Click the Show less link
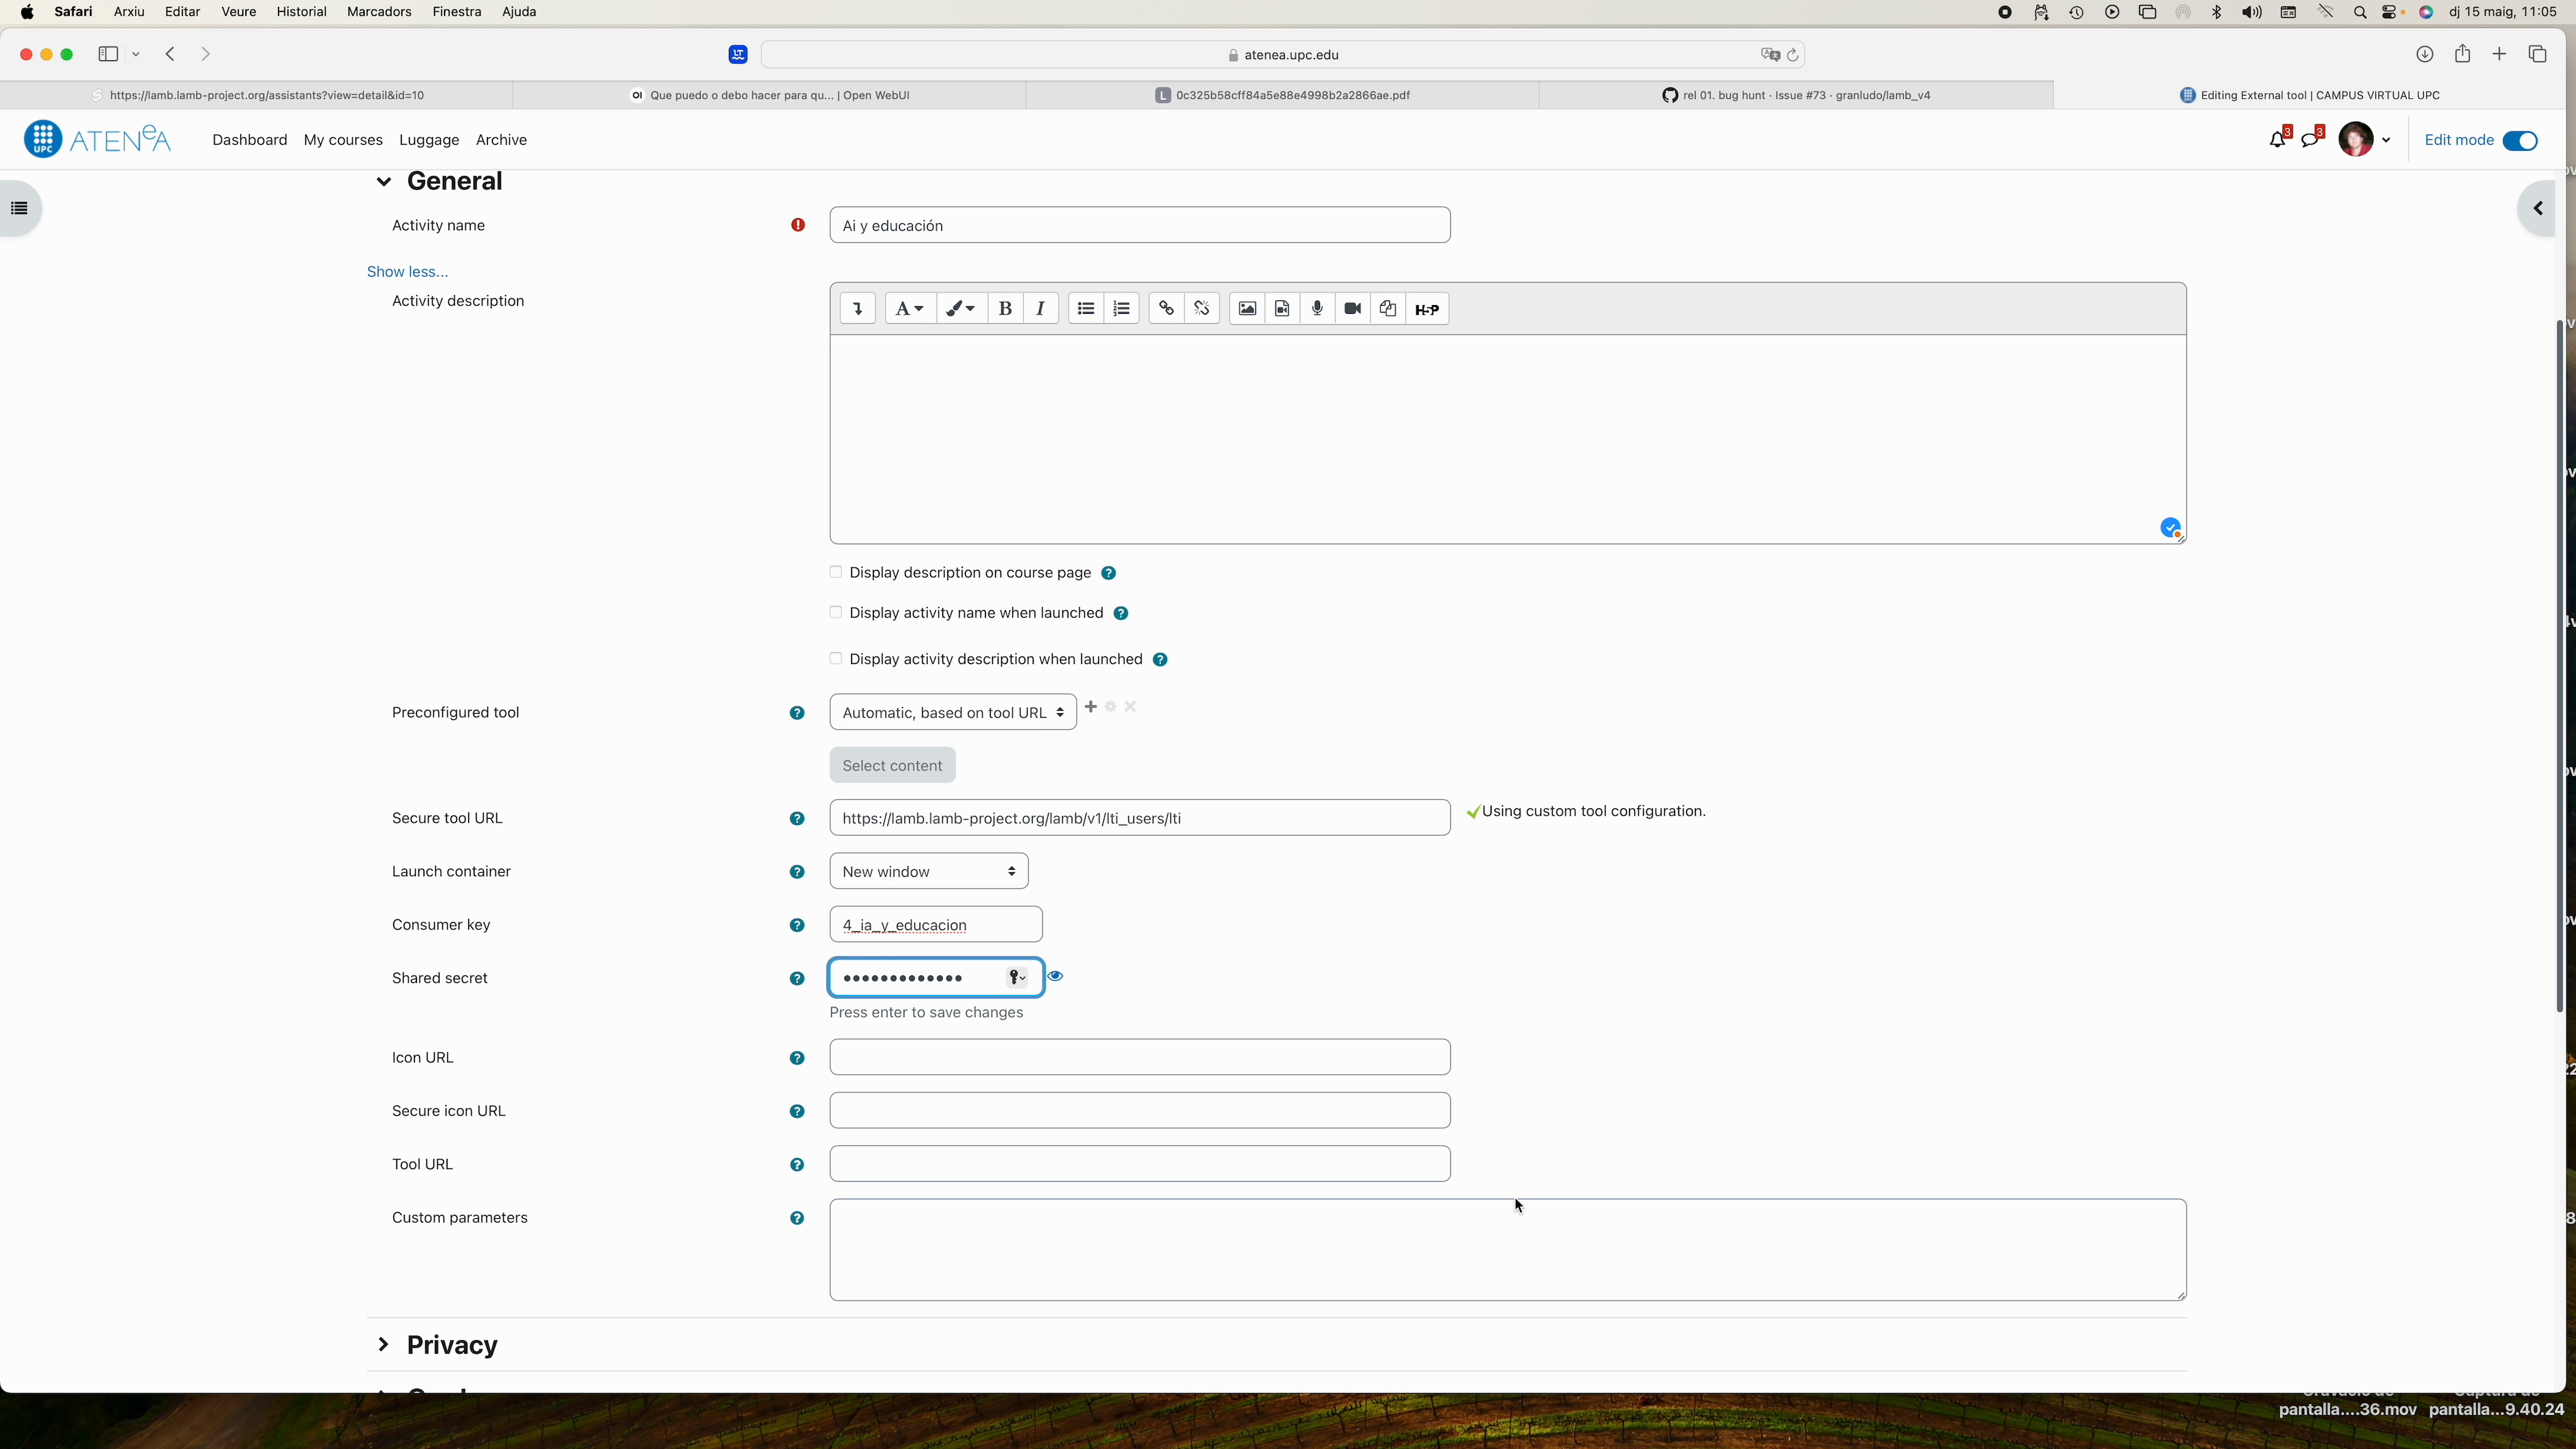This screenshot has height=1449, width=2576. coord(407,271)
